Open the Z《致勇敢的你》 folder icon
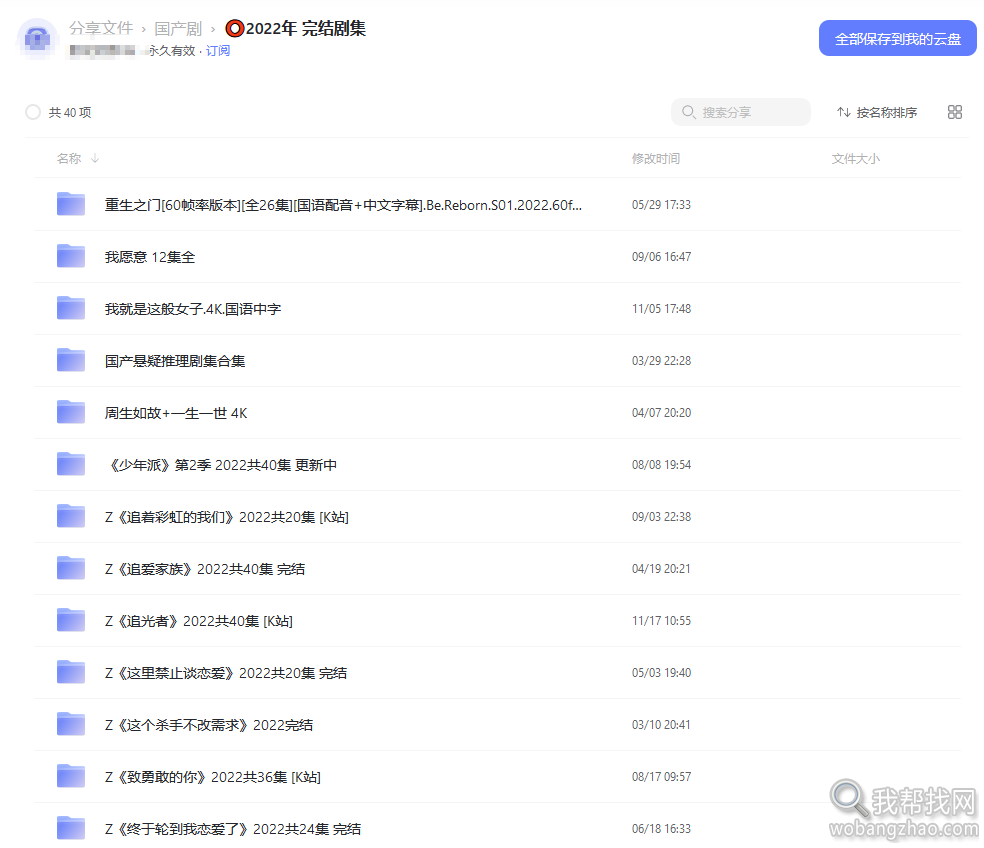984x848 pixels. pyautogui.click(x=71, y=777)
